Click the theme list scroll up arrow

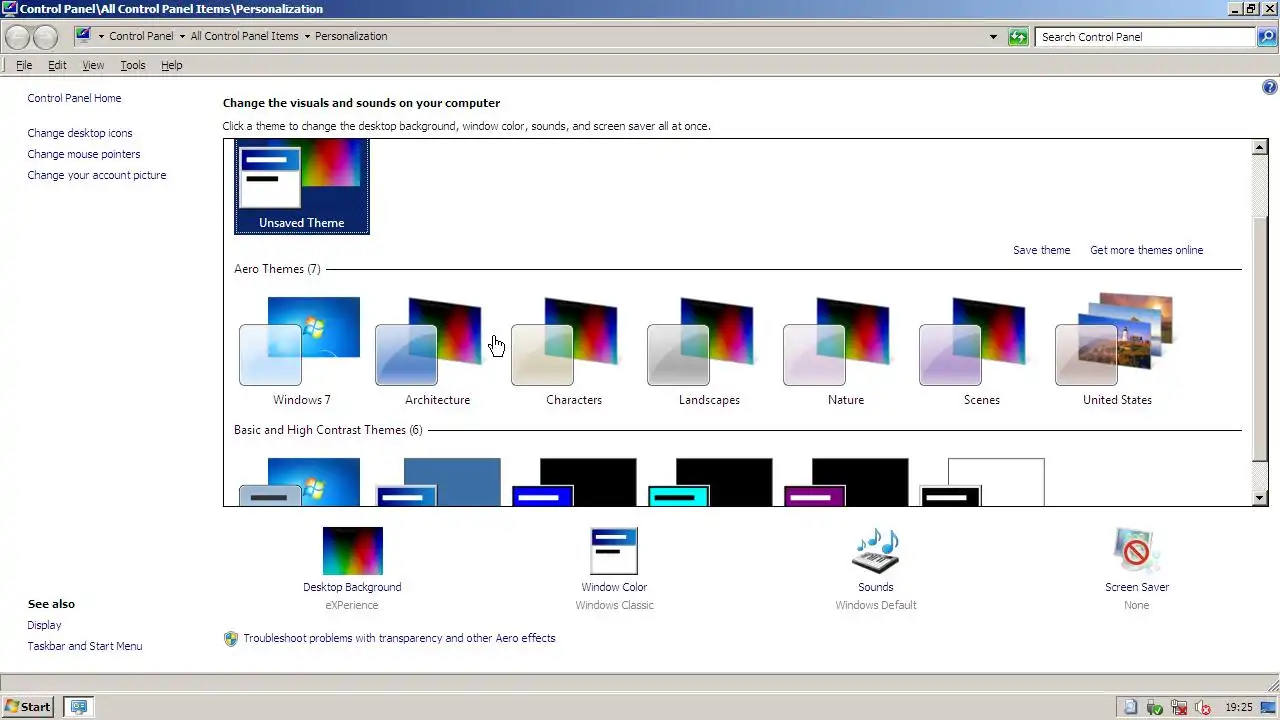click(1260, 148)
